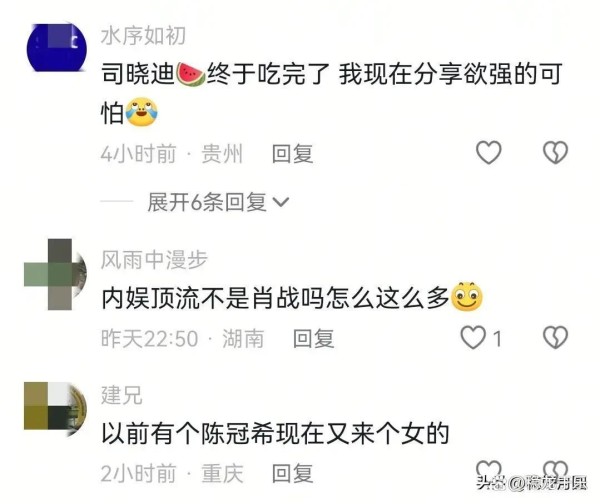Click the like count 1 on 风雨中漫步 comment

[497, 339]
